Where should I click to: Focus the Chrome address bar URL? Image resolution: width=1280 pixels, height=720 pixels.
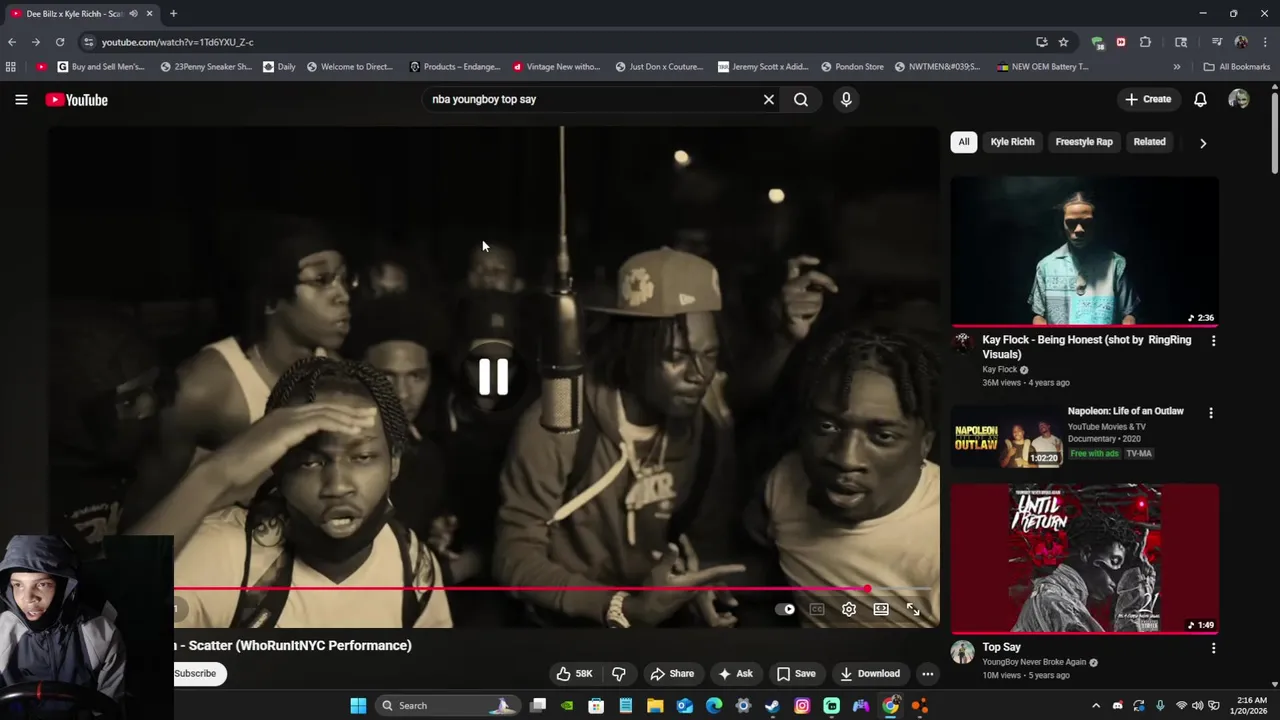[178, 42]
